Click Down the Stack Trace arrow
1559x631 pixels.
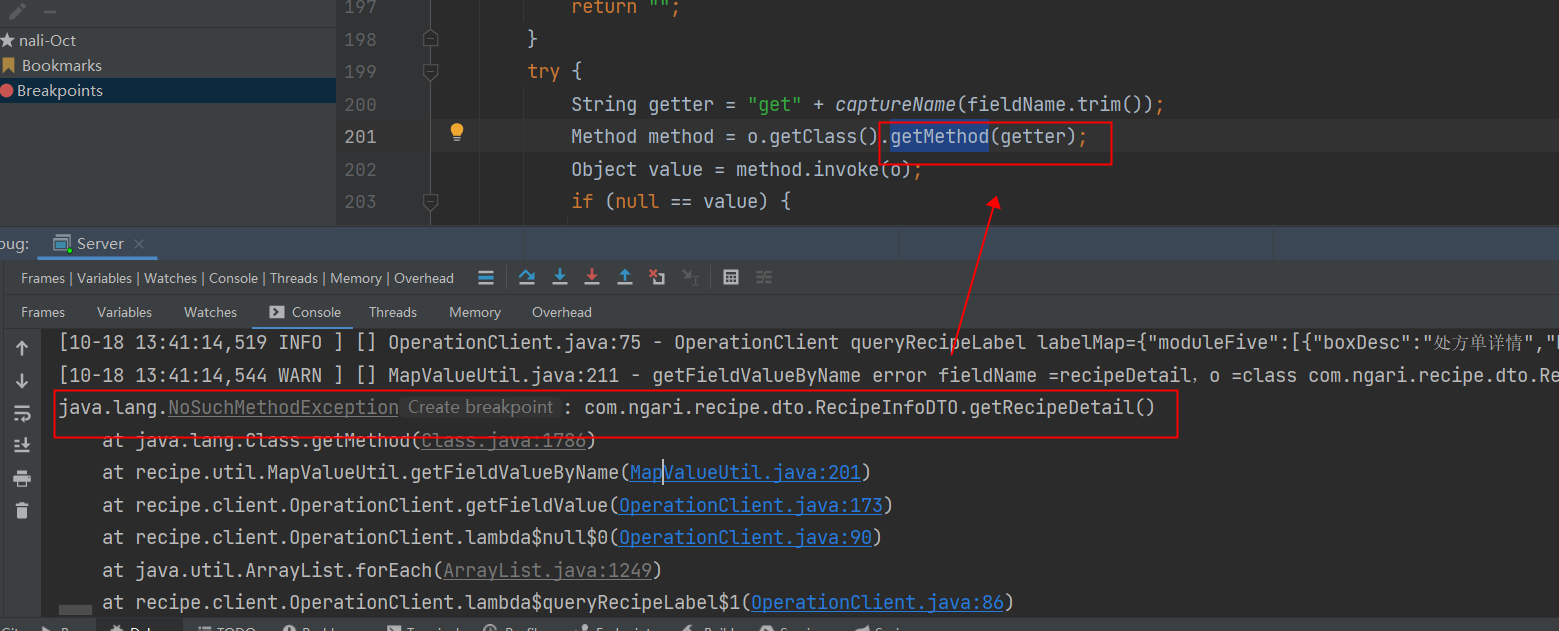click(22, 381)
